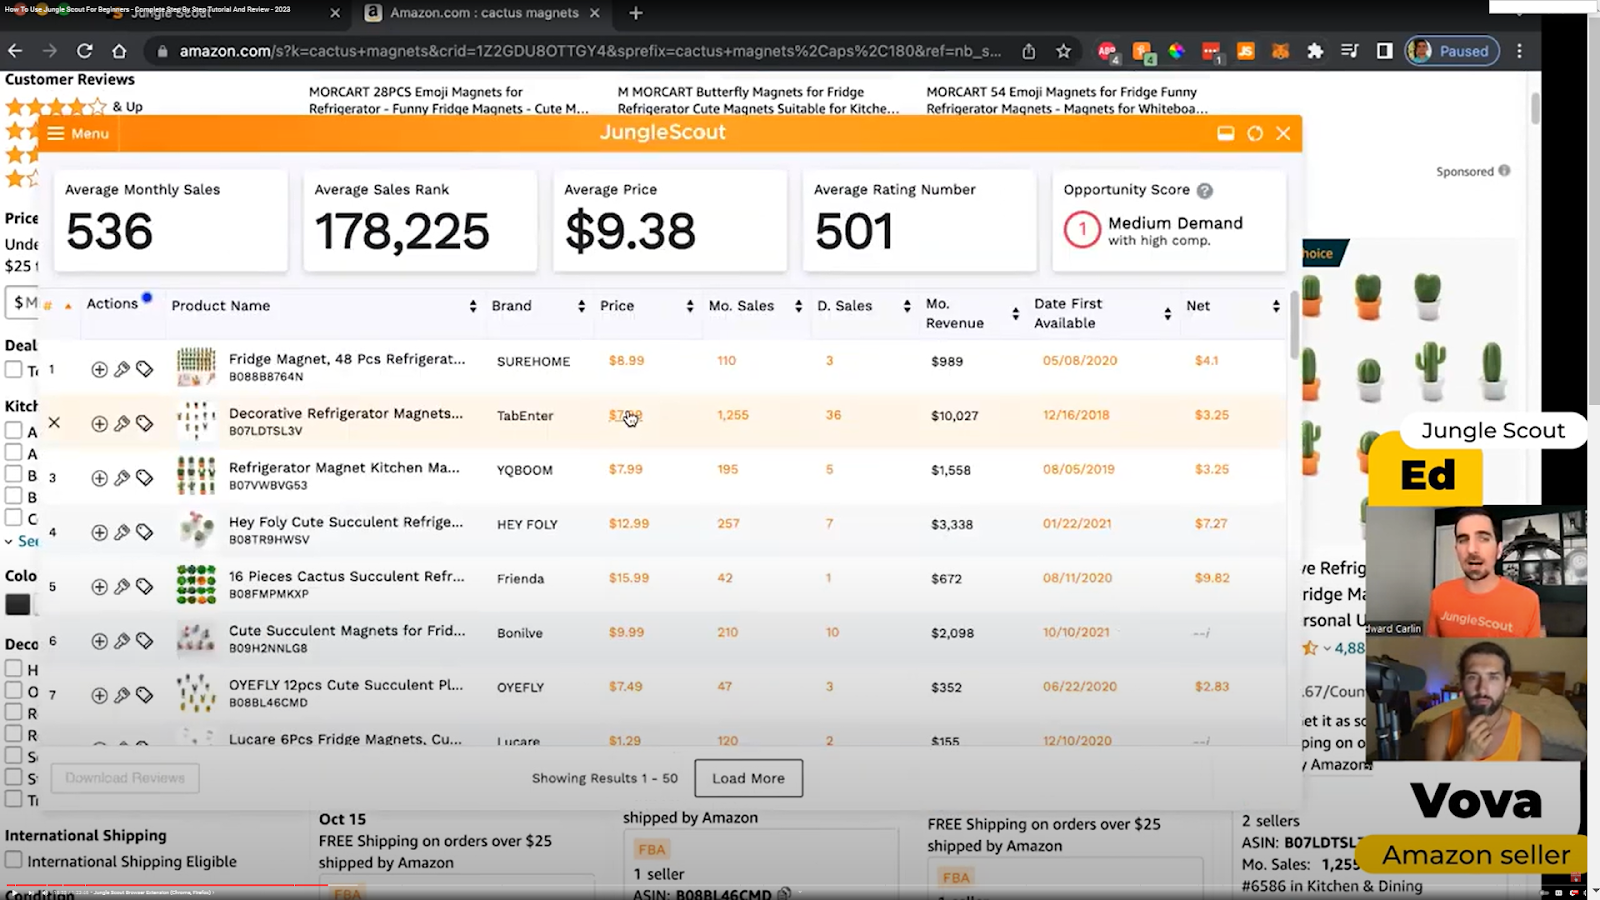Open the Opportunity Score help tooltip
Image resolution: width=1600 pixels, height=900 pixels.
pyautogui.click(x=1205, y=190)
